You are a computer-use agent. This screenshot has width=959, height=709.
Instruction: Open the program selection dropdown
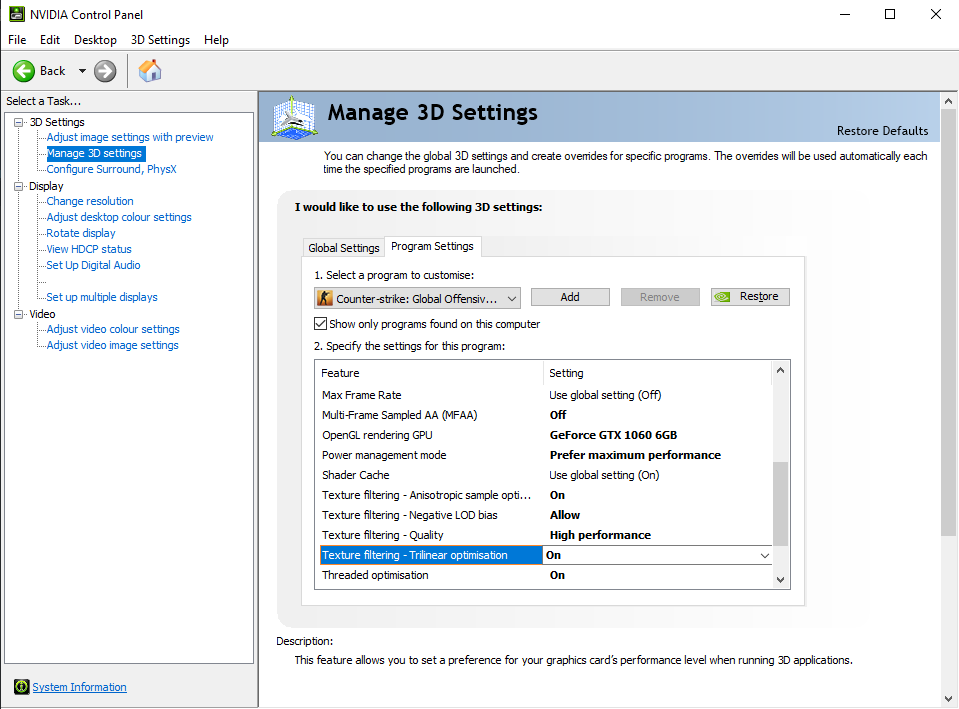click(512, 298)
